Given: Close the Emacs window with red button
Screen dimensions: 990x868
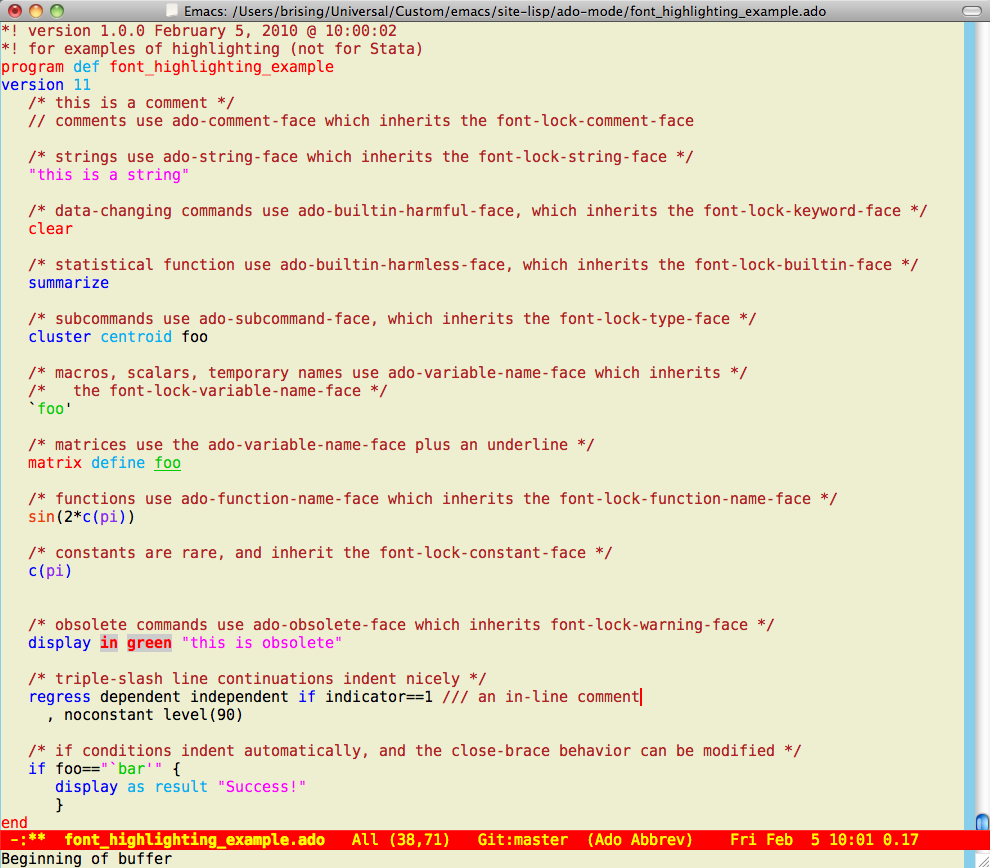Looking at the screenshot, I should click(x=15, y=11).
